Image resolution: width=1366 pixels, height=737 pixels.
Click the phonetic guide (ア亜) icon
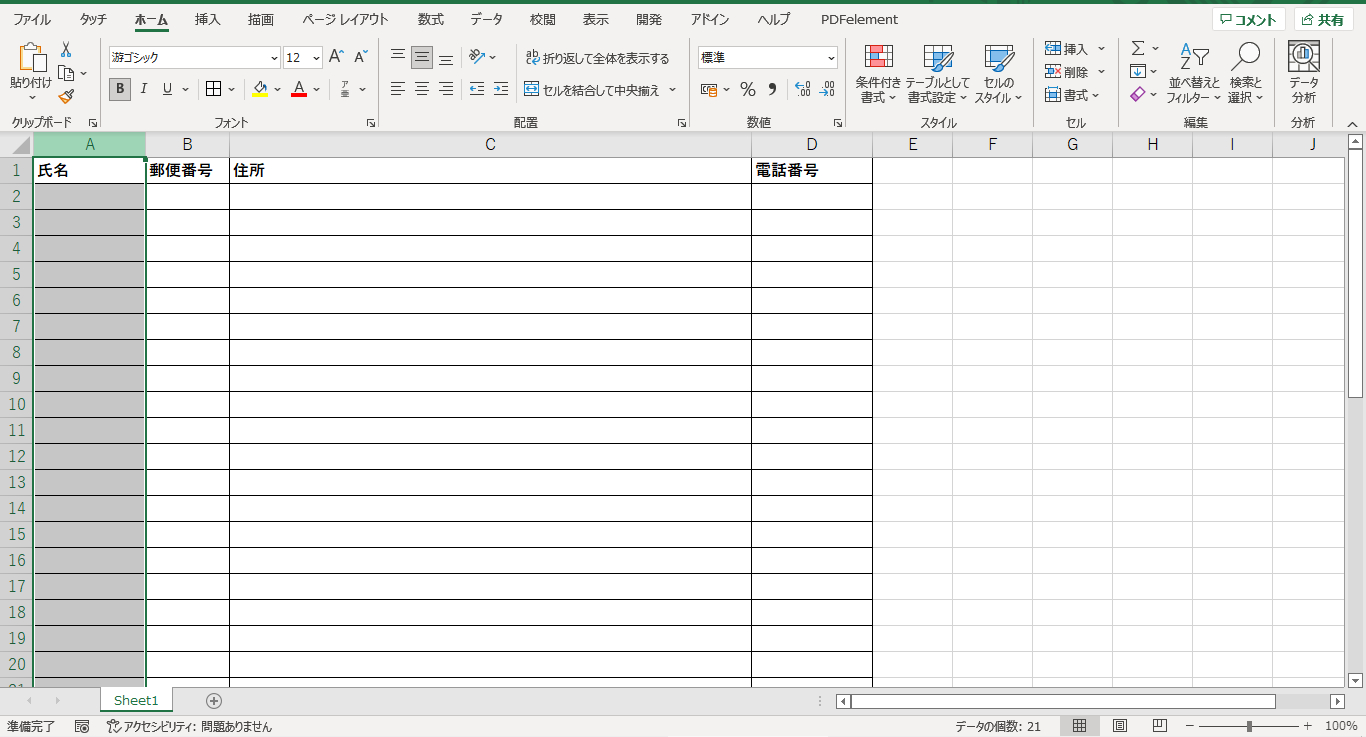pyautogui.click(x=345, y=89)
